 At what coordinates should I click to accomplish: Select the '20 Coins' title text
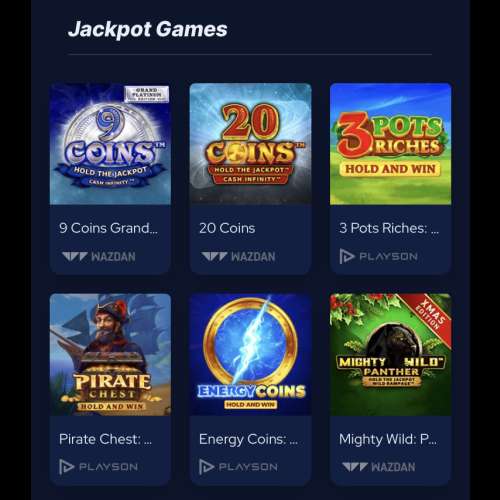[227, 228]
